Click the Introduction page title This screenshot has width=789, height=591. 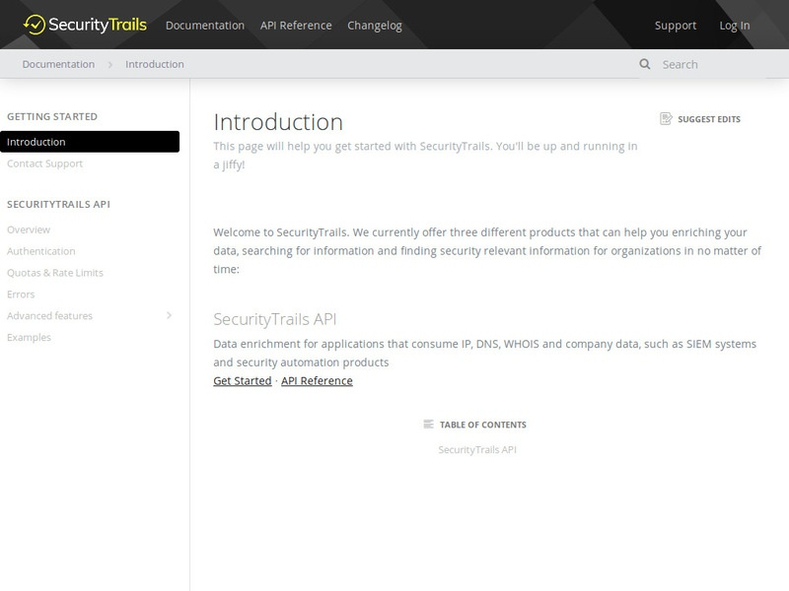(x=278, y=122)
